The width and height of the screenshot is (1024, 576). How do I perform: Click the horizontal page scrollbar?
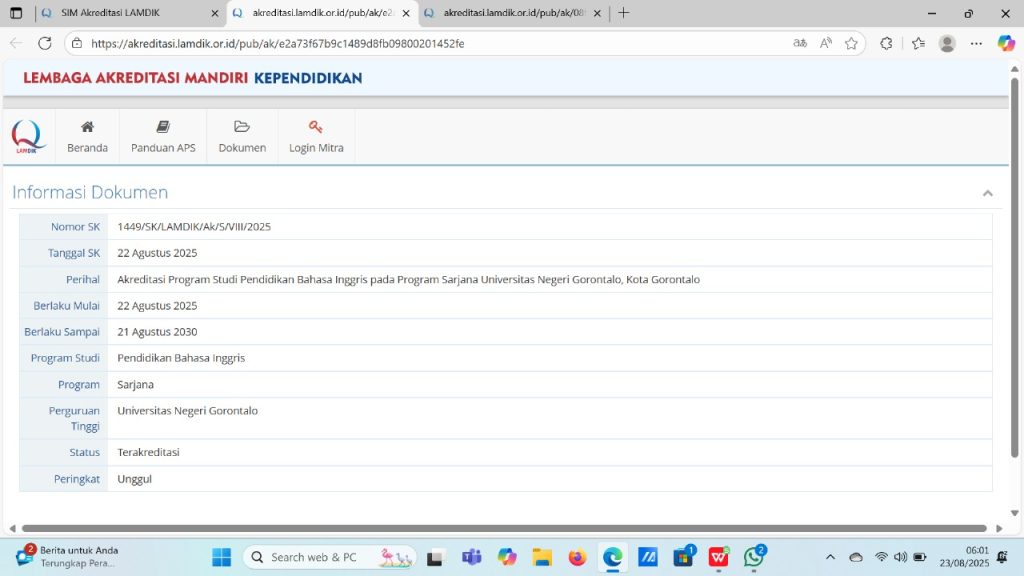click(504, 528)
